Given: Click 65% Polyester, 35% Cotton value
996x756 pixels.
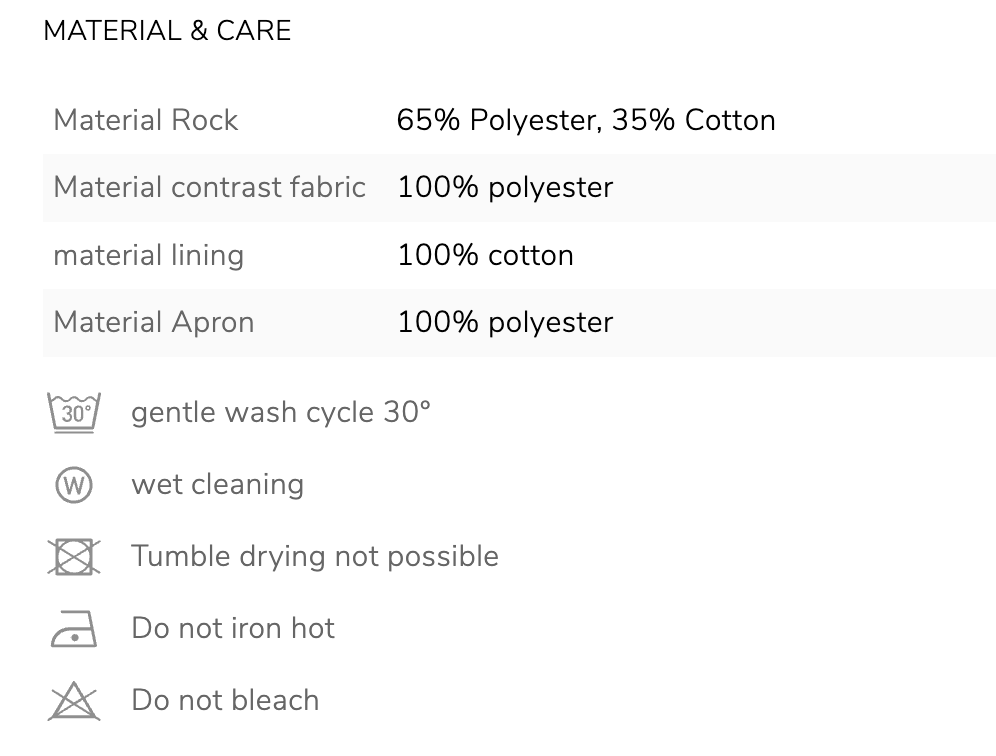Looking at the screenshot, I should click(x=586, y=120).
